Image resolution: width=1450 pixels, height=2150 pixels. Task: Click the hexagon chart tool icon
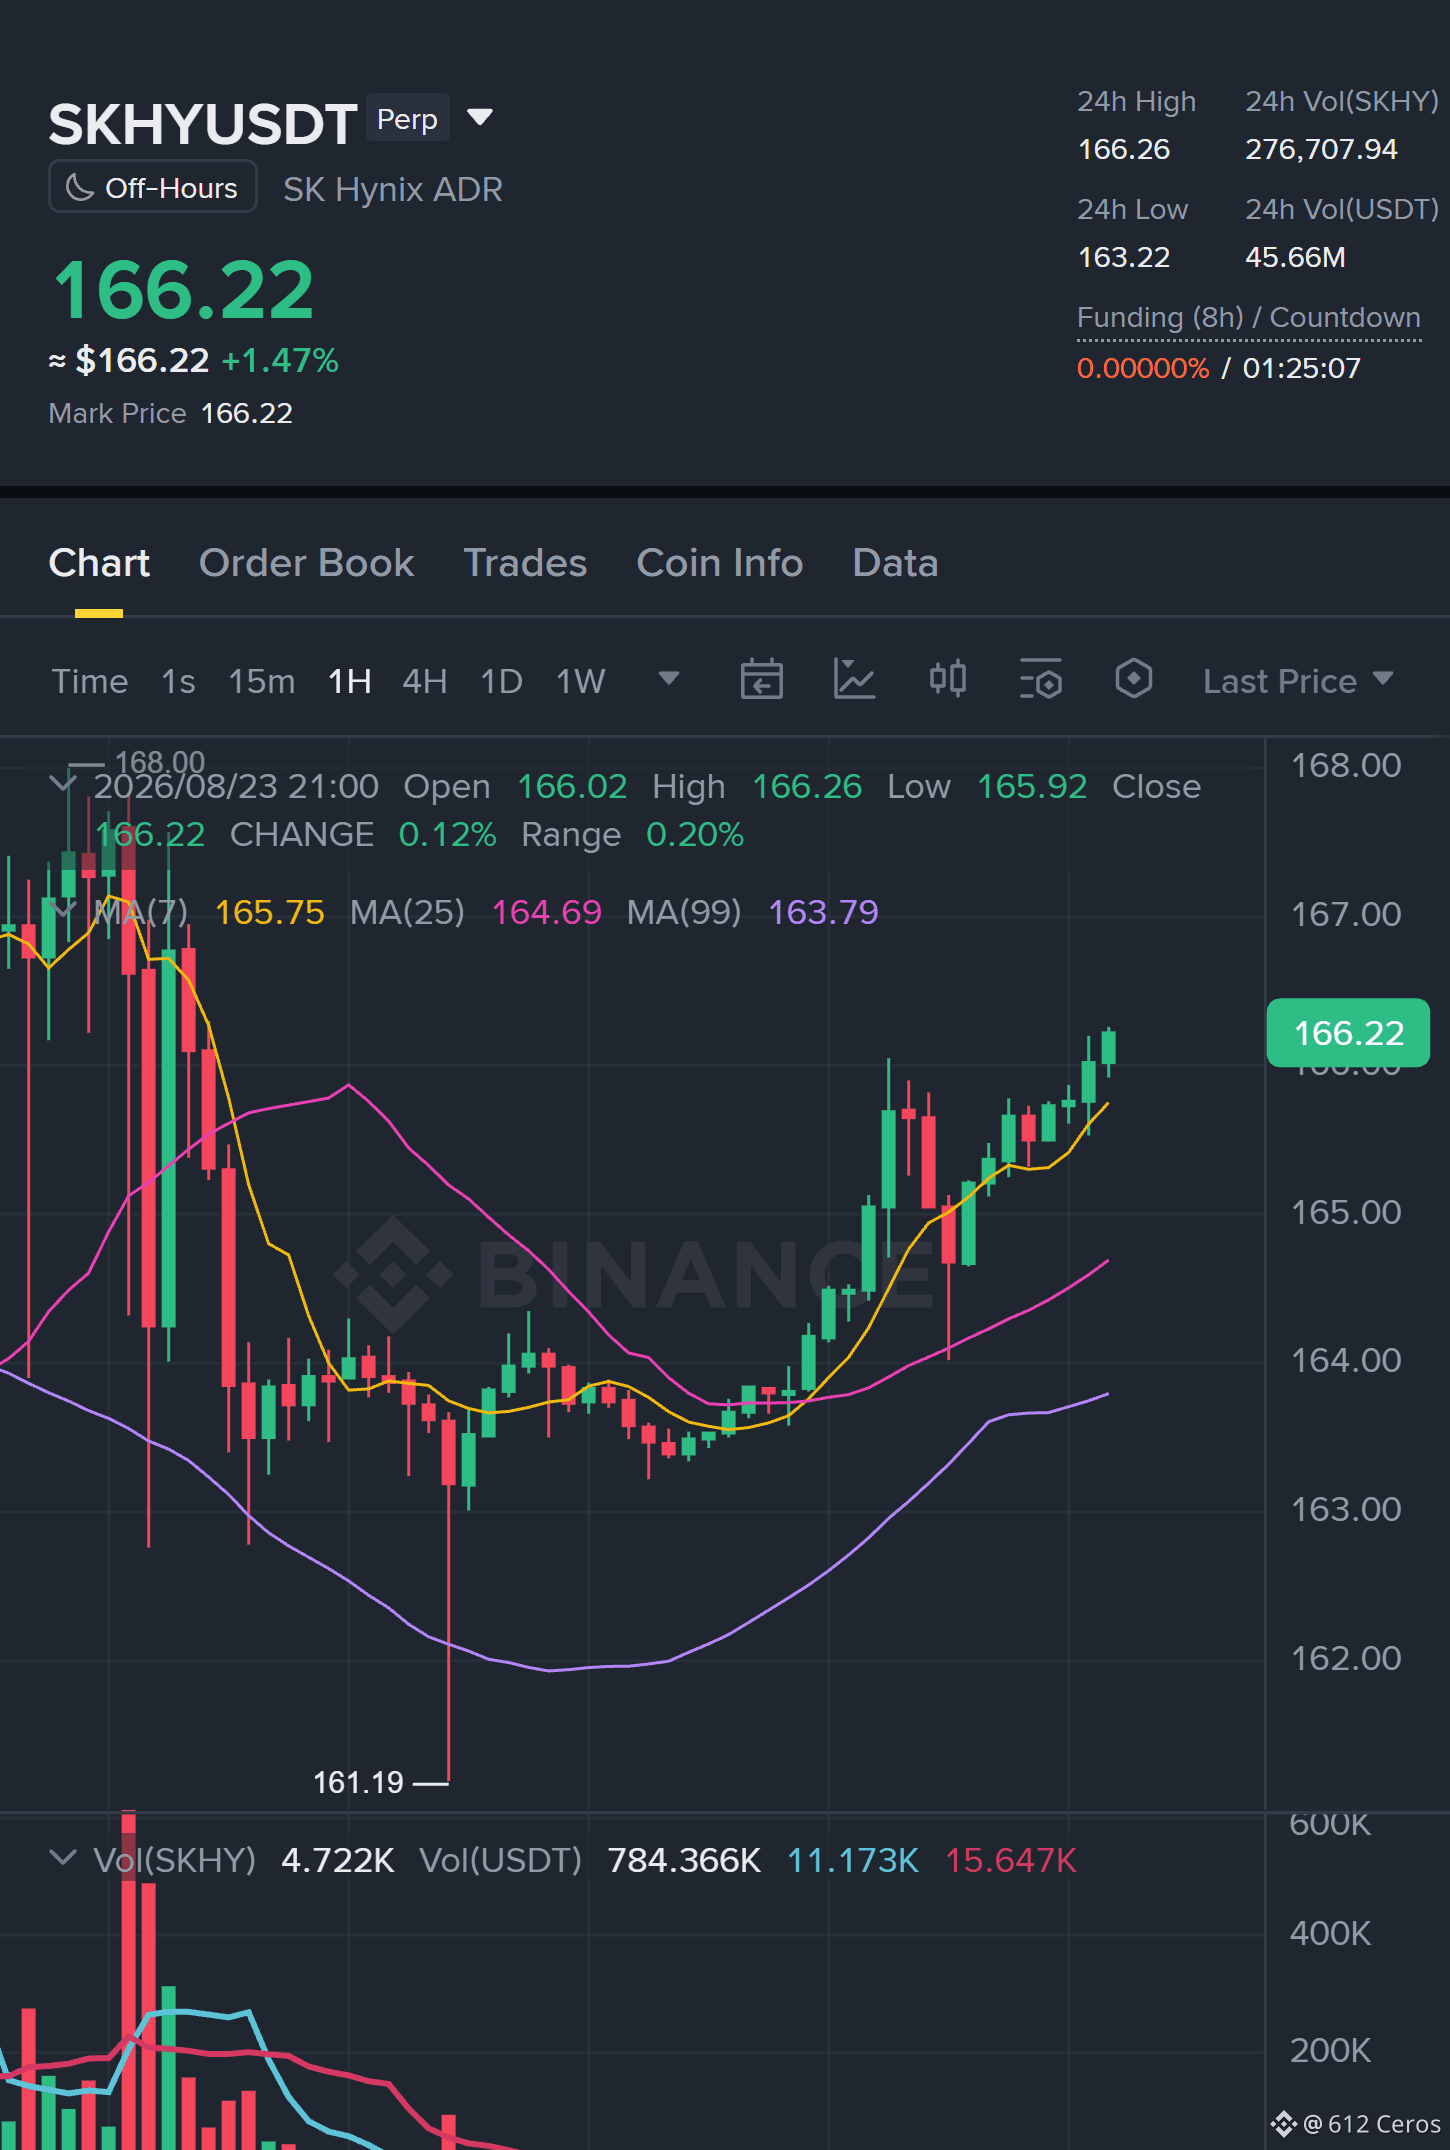tap(1133, 679)
